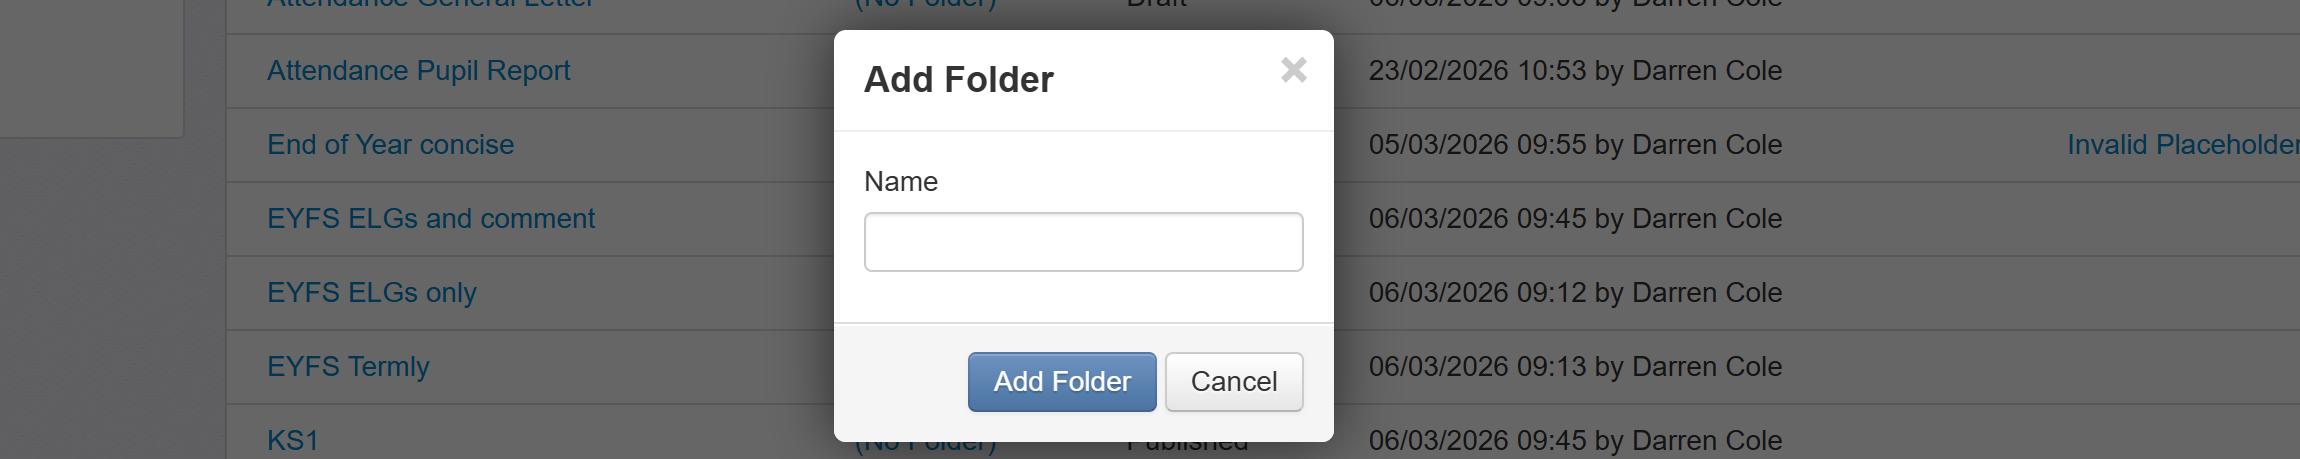Open EYFS ELGs and comment template

(430, 219)
